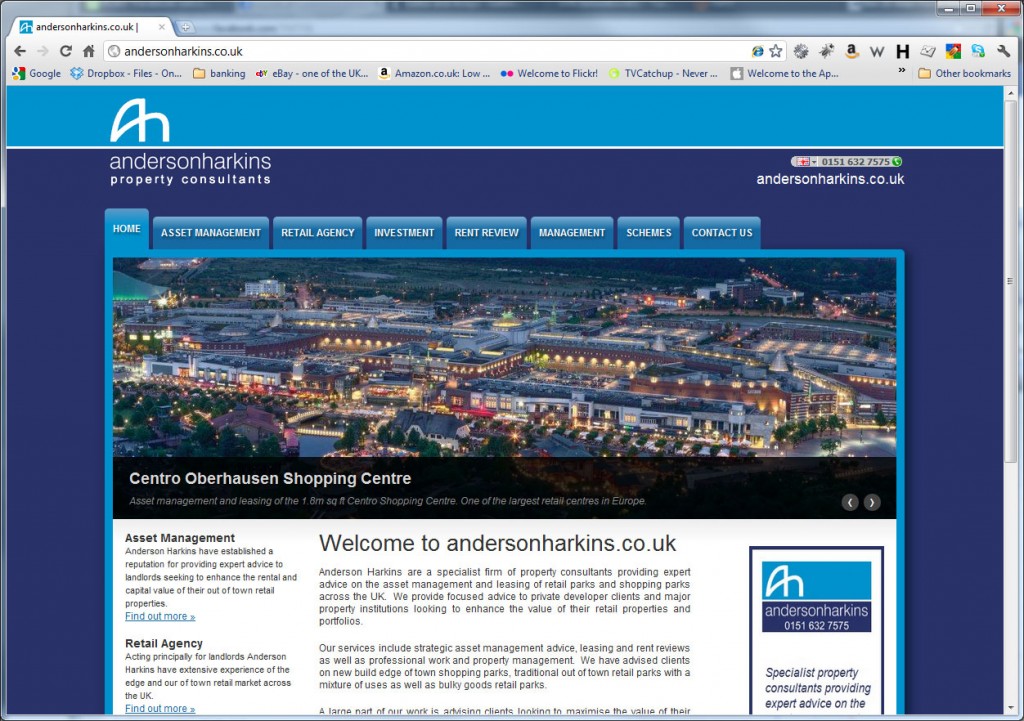Image resolution: width=1024 pixels, height=721 pixels.
Task: Open the CONTACT US tab
Action: pyautogui.click(x=722, y=232)
